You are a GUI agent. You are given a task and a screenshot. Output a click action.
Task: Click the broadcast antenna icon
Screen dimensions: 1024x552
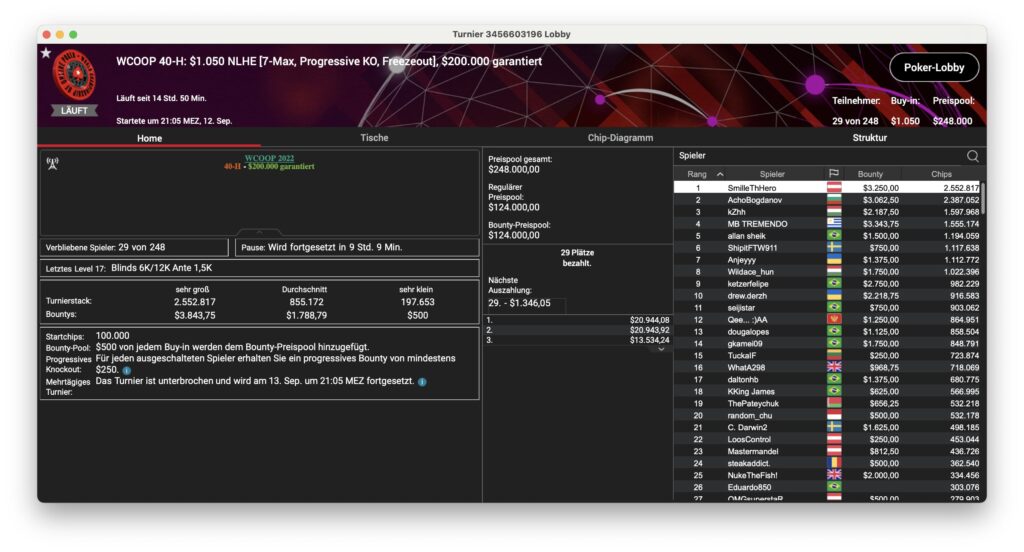52,162
